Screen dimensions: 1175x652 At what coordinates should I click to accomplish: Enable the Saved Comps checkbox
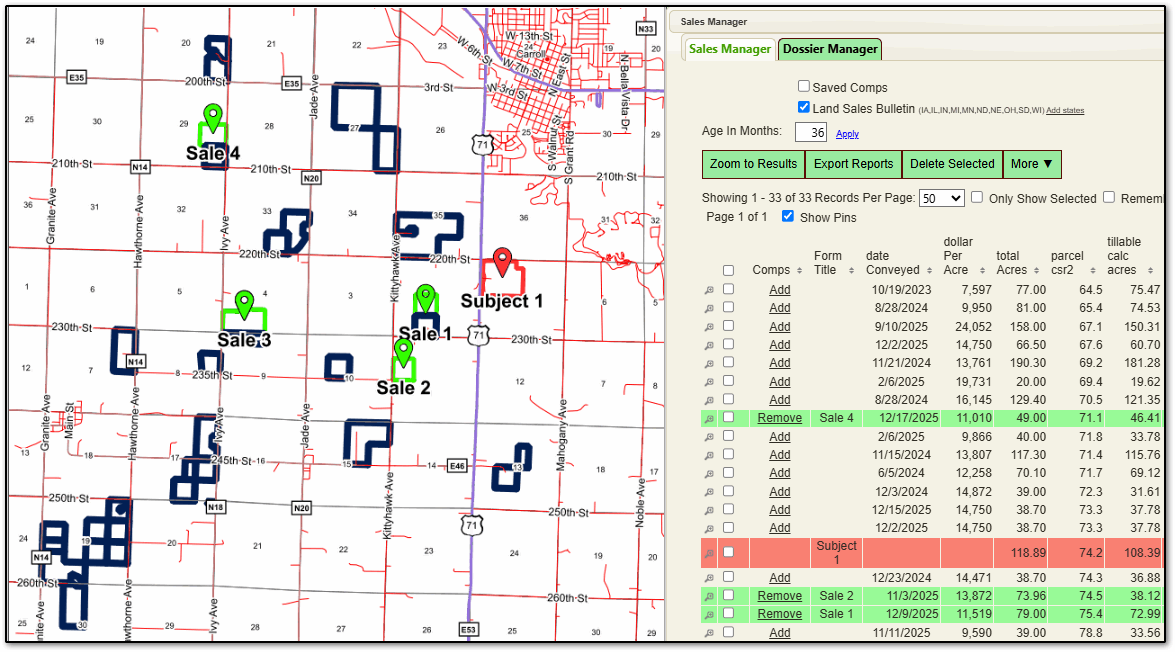pyautogui.click(x=804, y=86)
